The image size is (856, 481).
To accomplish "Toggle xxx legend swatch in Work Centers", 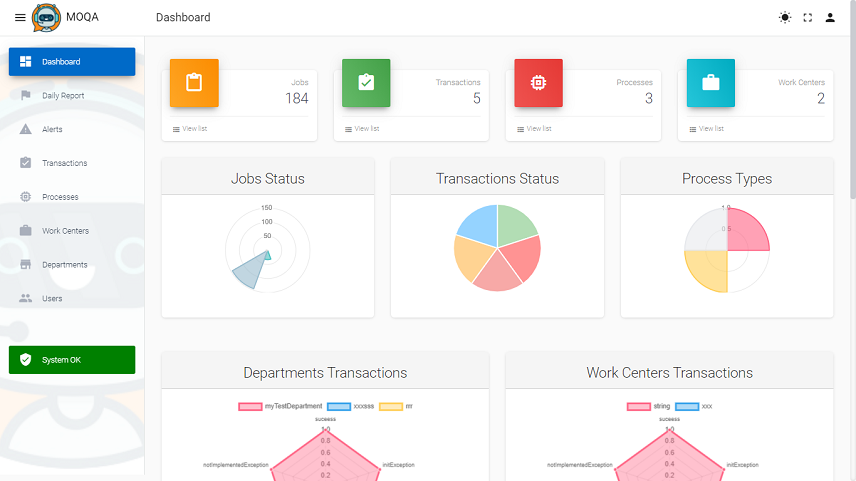I will [687, 407].
